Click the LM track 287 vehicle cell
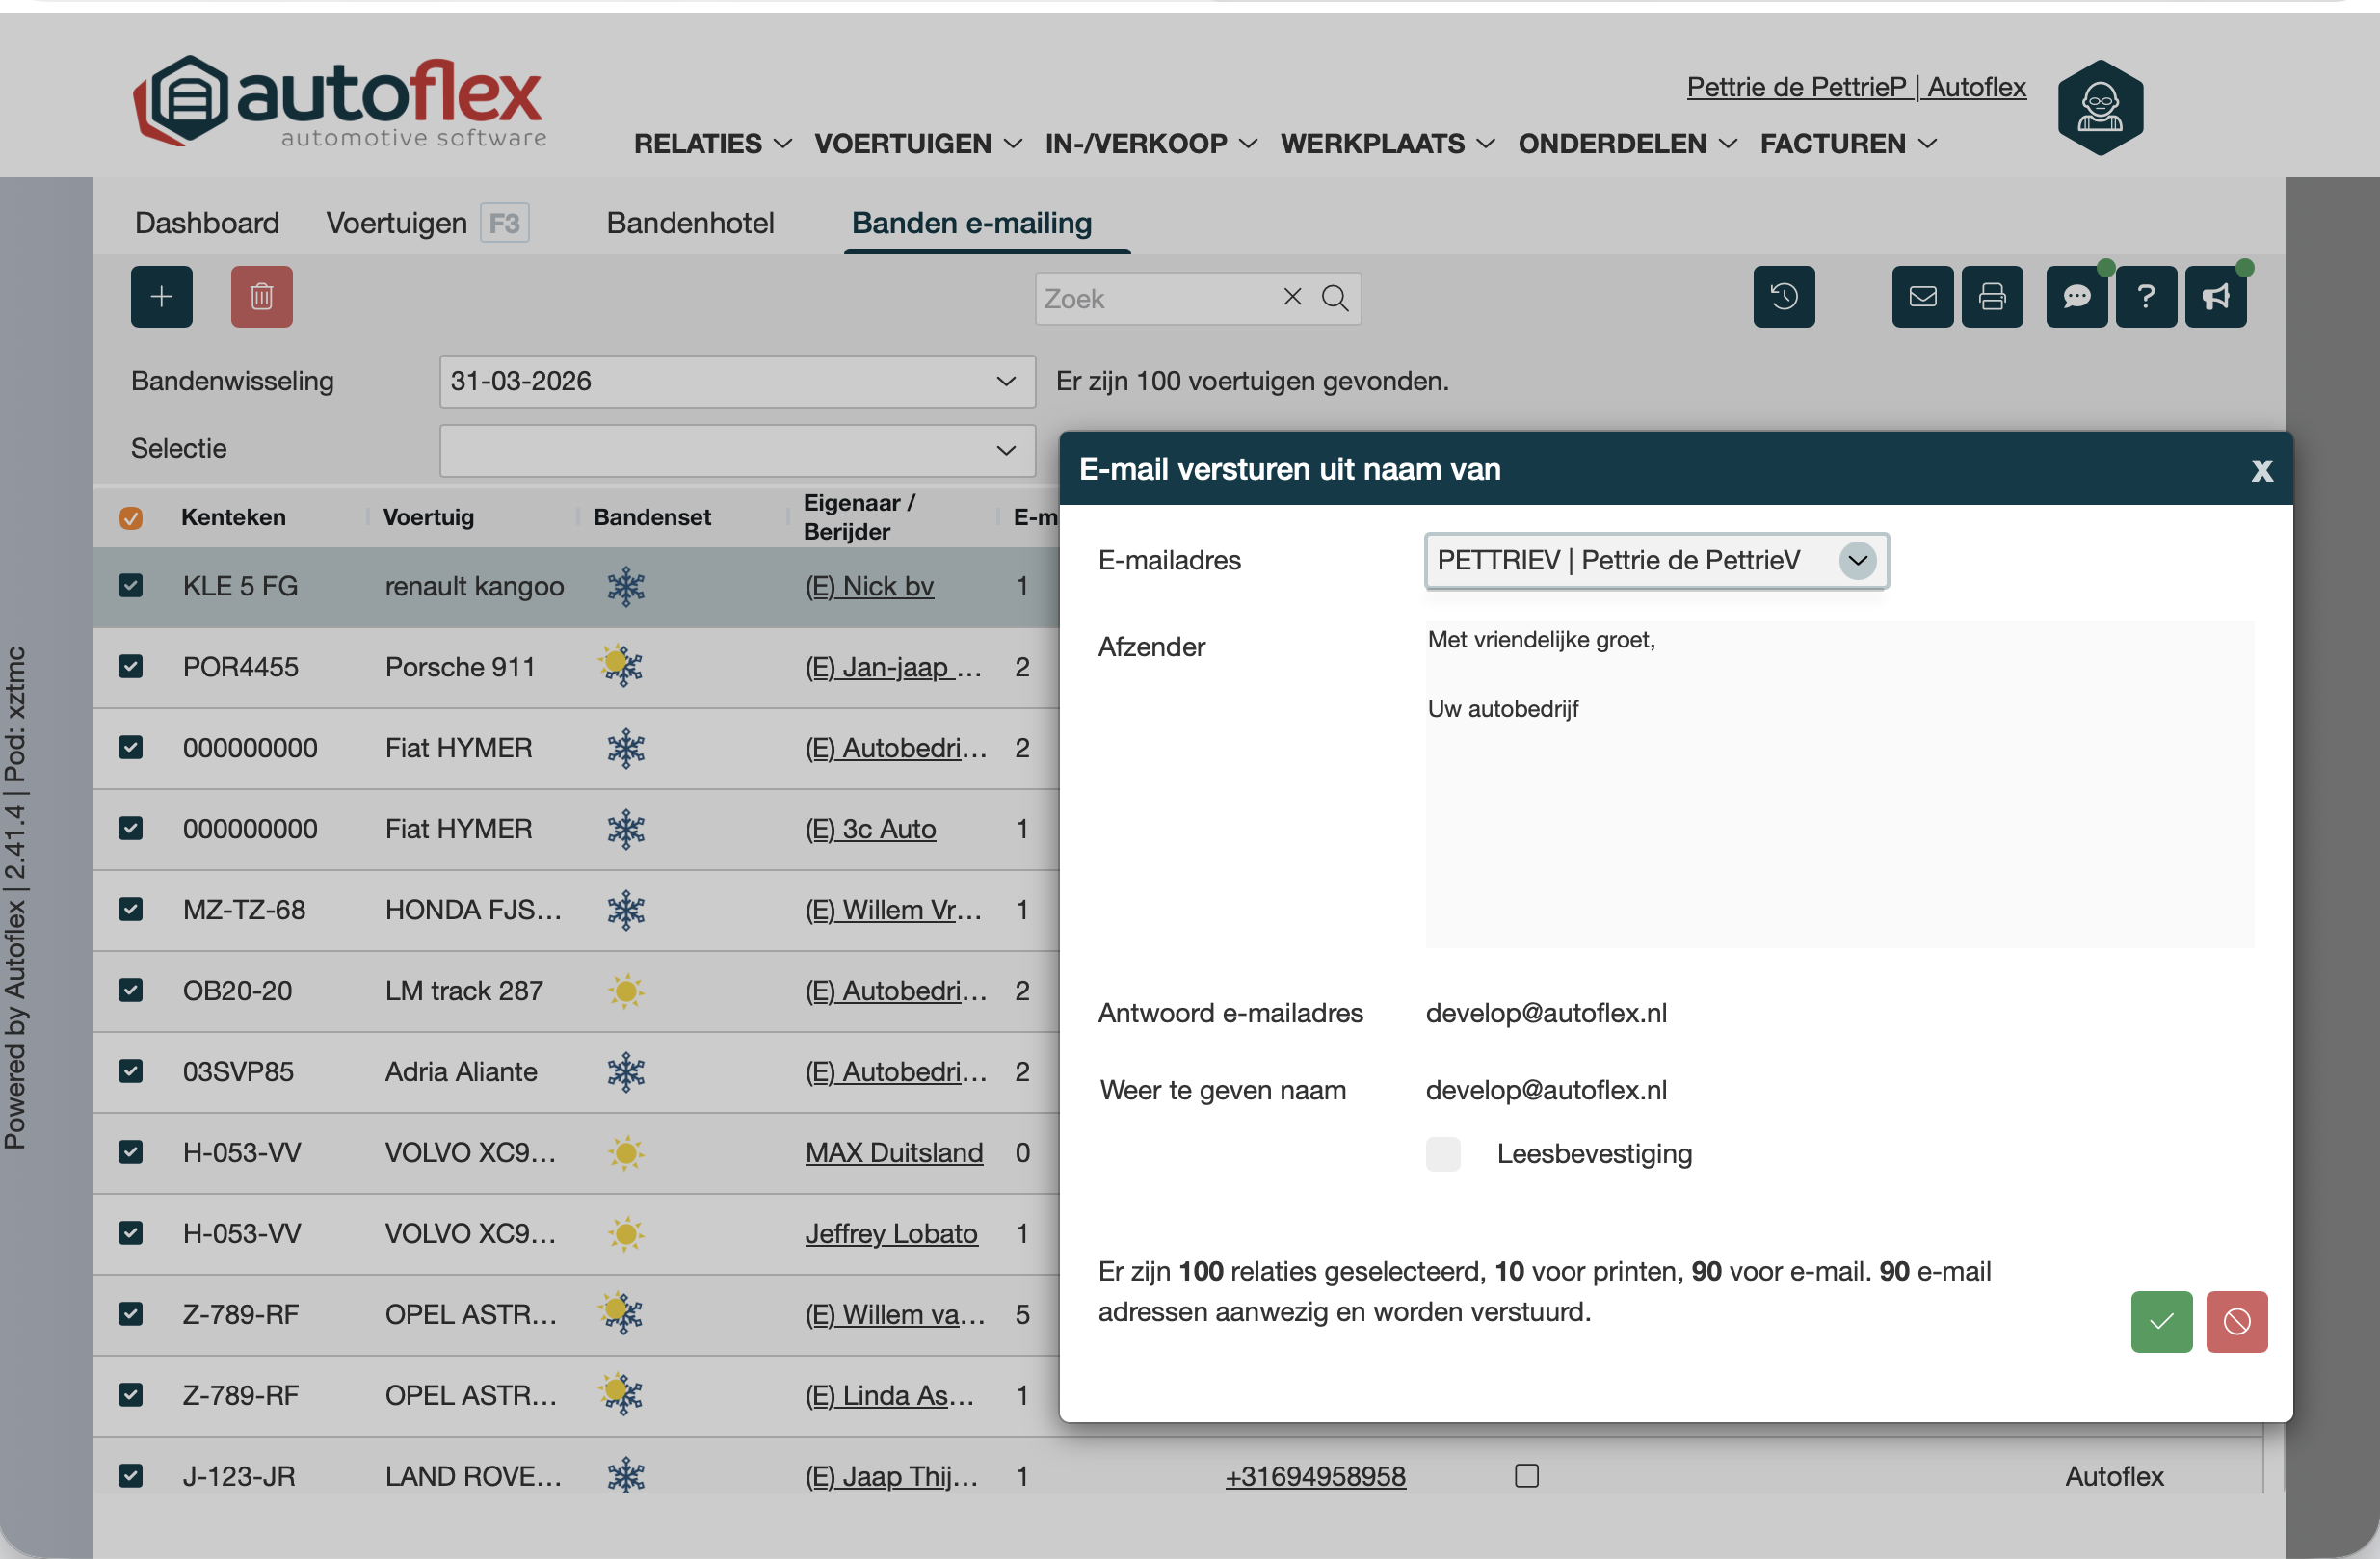Viewport: 2380px width, 1559px height. coord(464,991)
